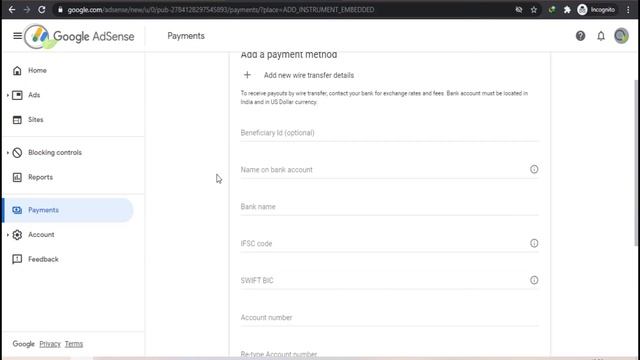
Task: Click the 'Add a payment method' heading
Action: click(289, 55)
